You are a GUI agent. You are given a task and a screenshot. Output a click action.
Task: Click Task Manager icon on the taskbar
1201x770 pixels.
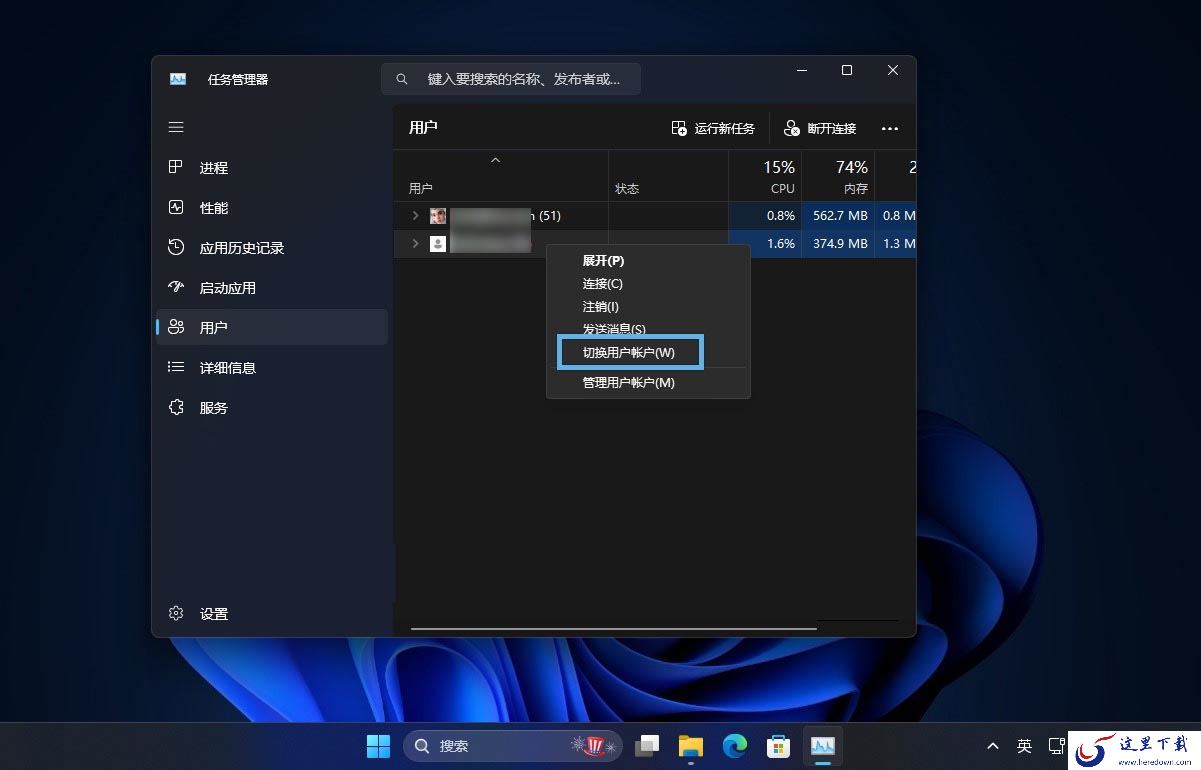point(823,746)
